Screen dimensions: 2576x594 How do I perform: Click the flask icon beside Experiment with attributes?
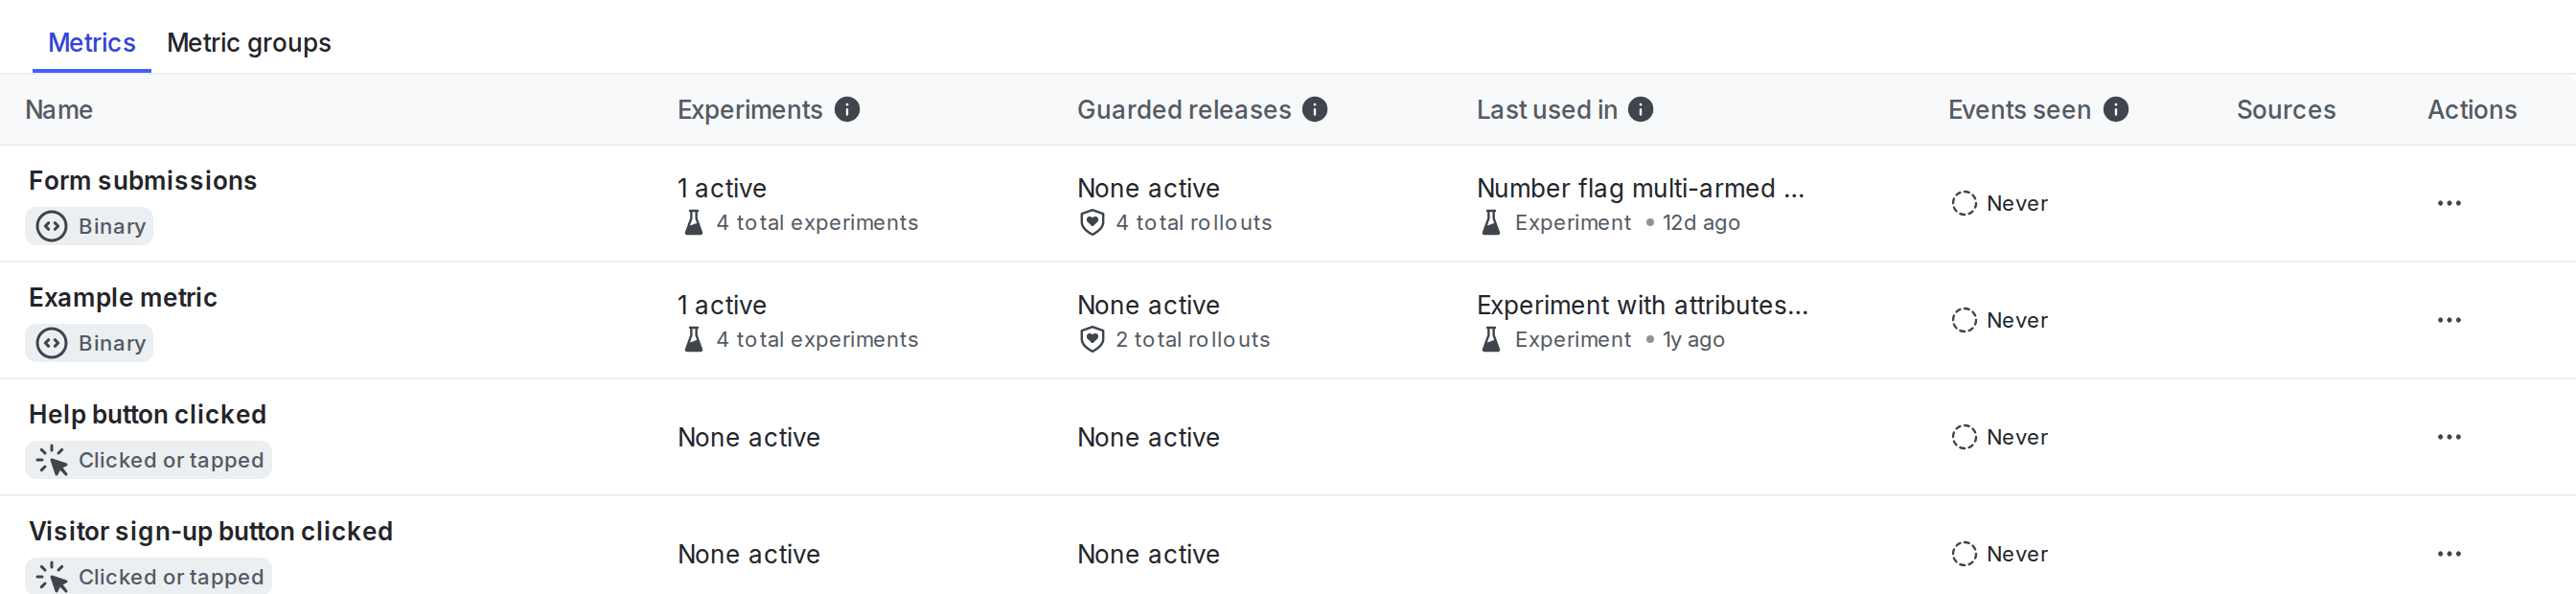[x=1491, y=339]
